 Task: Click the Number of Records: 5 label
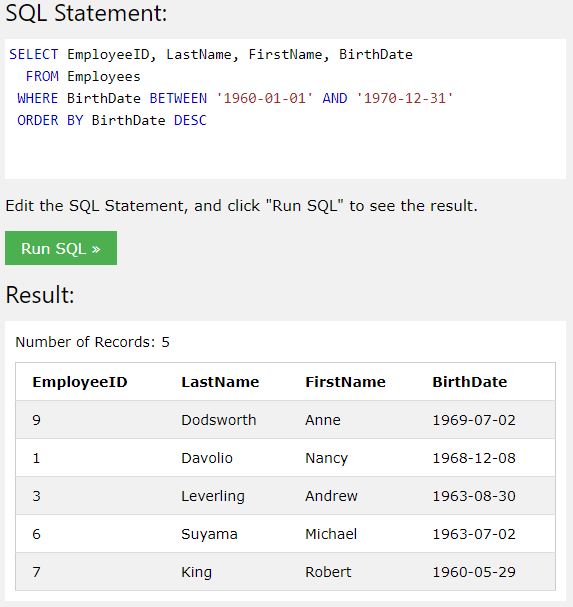[93, 342]
